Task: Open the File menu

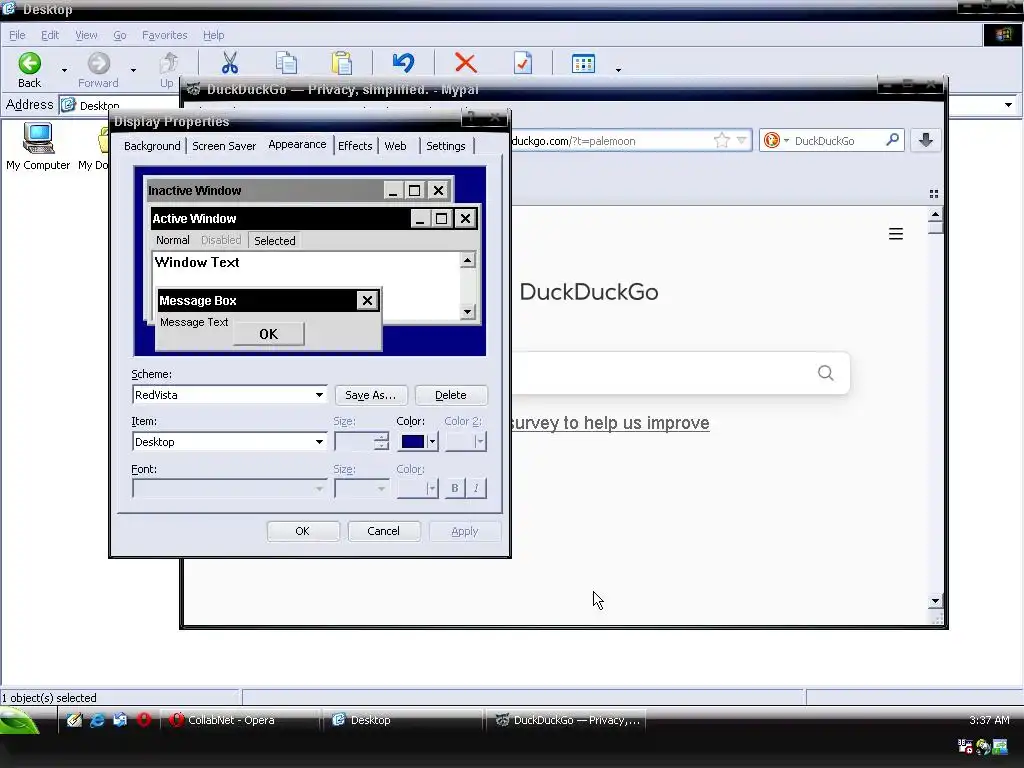Action: [x=17, y=35]
